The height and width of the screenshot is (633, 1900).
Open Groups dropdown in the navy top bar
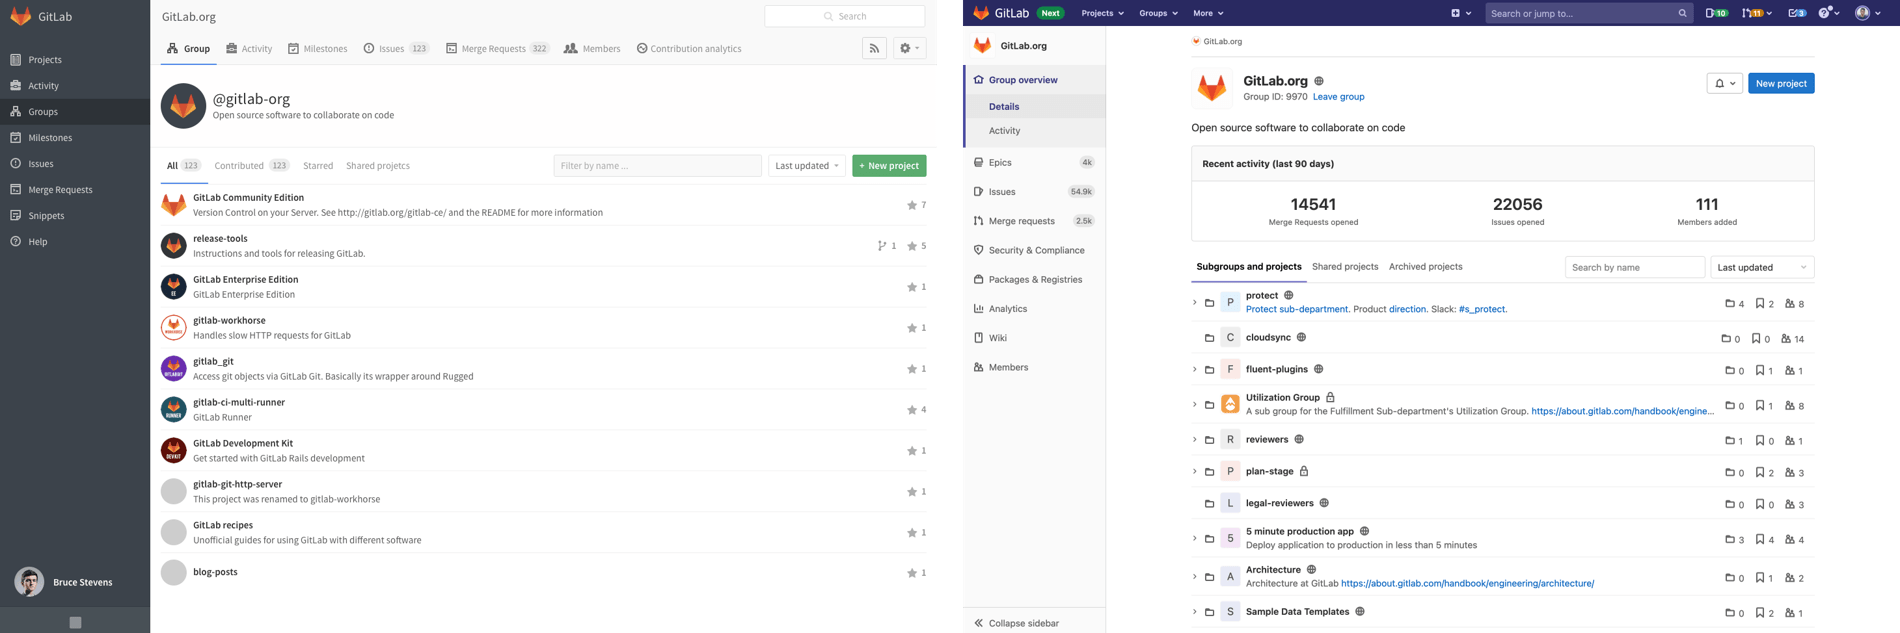[1158, 13]
